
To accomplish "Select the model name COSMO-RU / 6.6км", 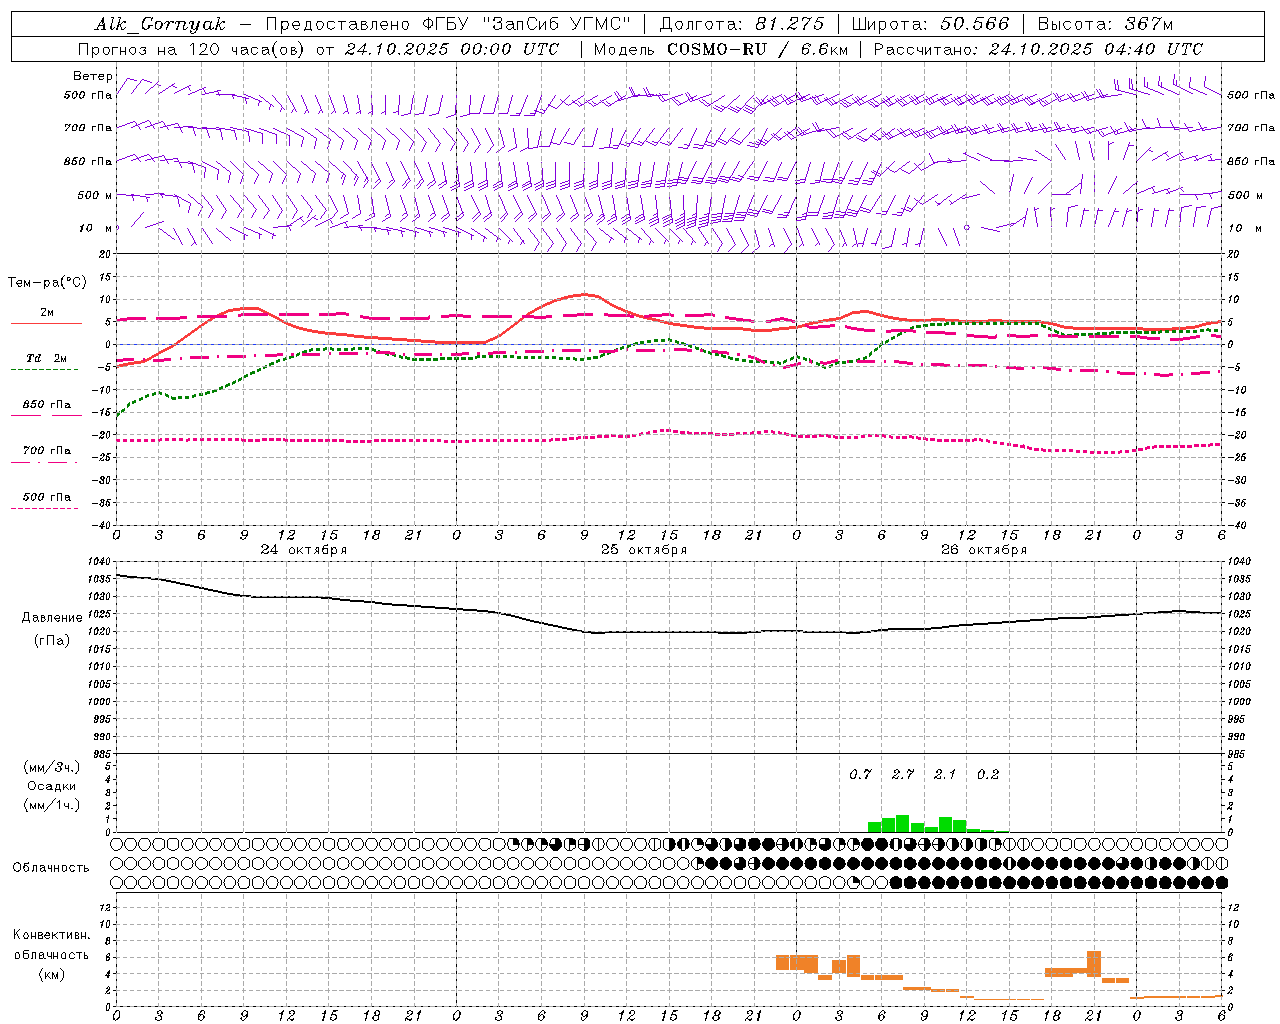I will click(x=757, y=49).
